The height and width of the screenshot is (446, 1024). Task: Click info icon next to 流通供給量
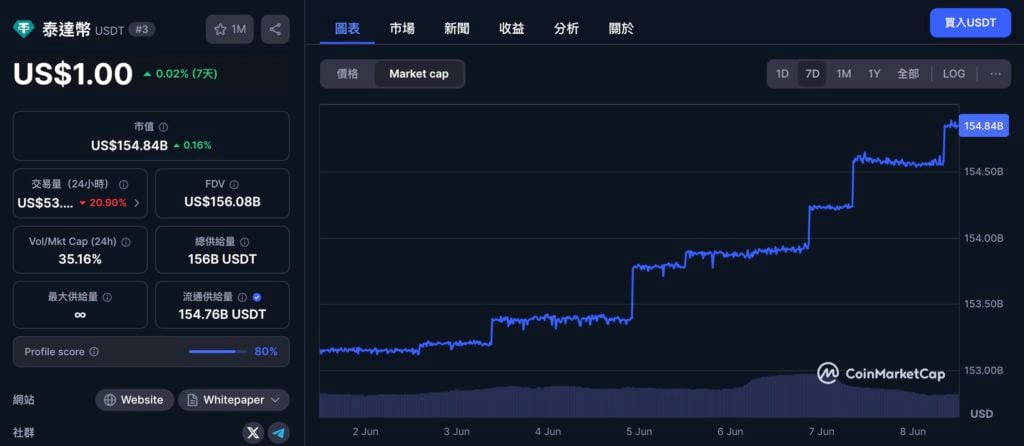(x=242, y=297)
